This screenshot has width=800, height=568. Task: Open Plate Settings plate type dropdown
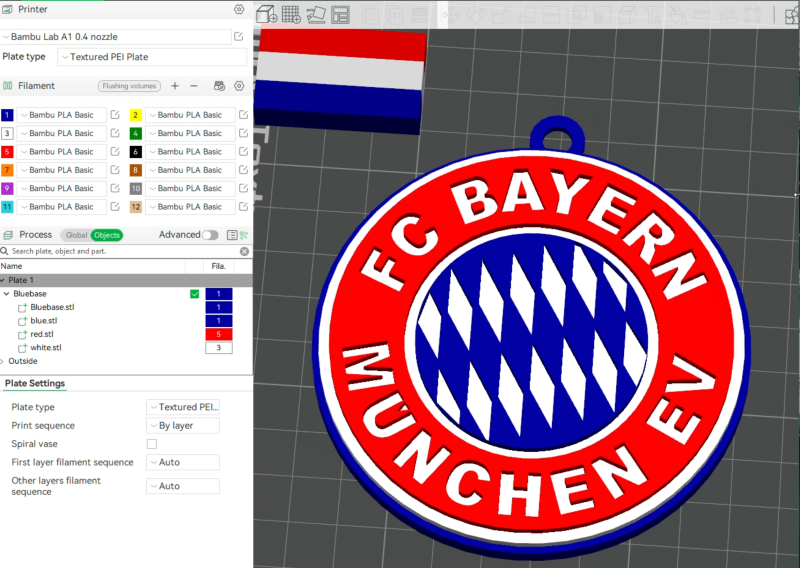pos(183,407)
